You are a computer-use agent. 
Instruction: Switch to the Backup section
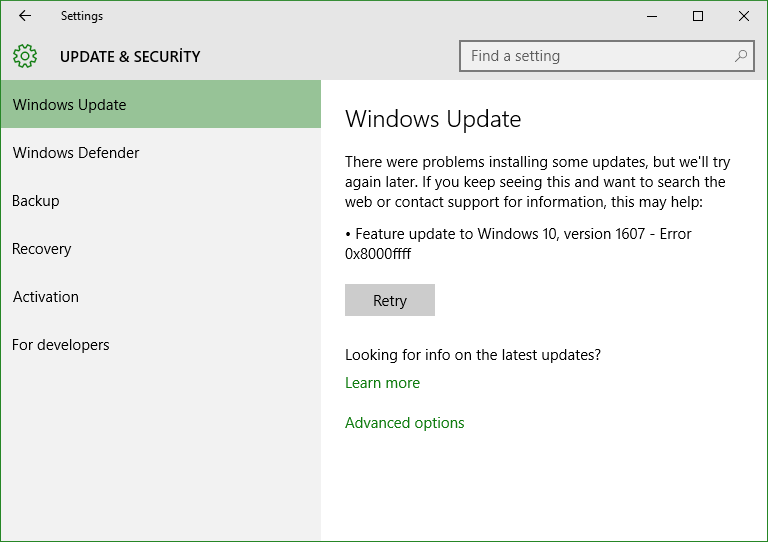click(x=36, y=201)
